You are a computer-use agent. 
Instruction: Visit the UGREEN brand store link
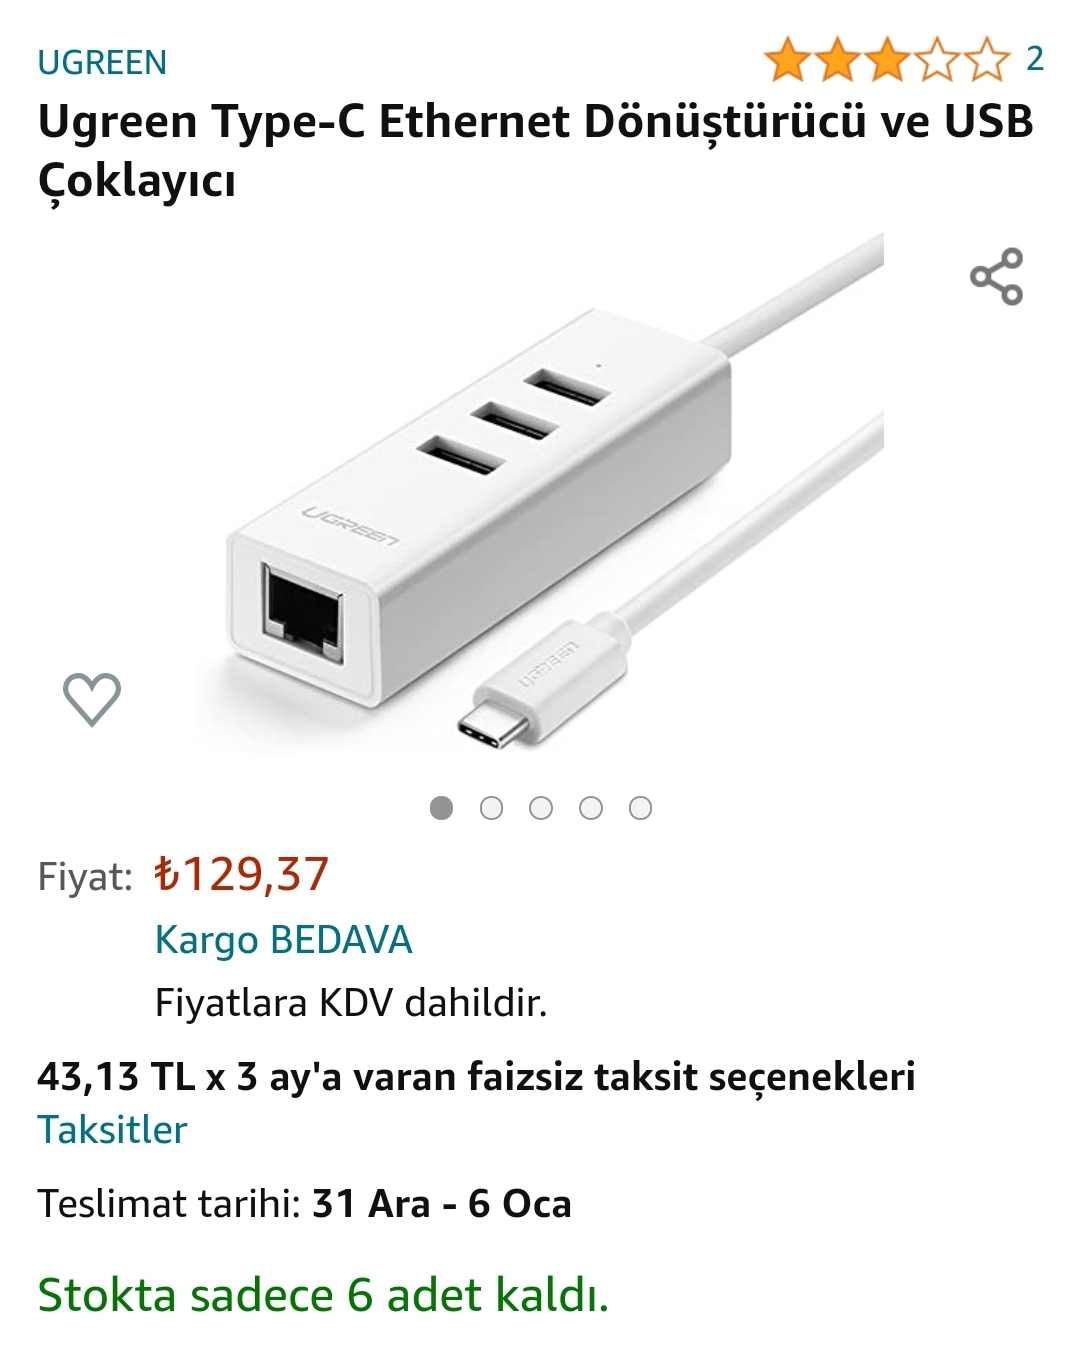(x=102, y=62)
